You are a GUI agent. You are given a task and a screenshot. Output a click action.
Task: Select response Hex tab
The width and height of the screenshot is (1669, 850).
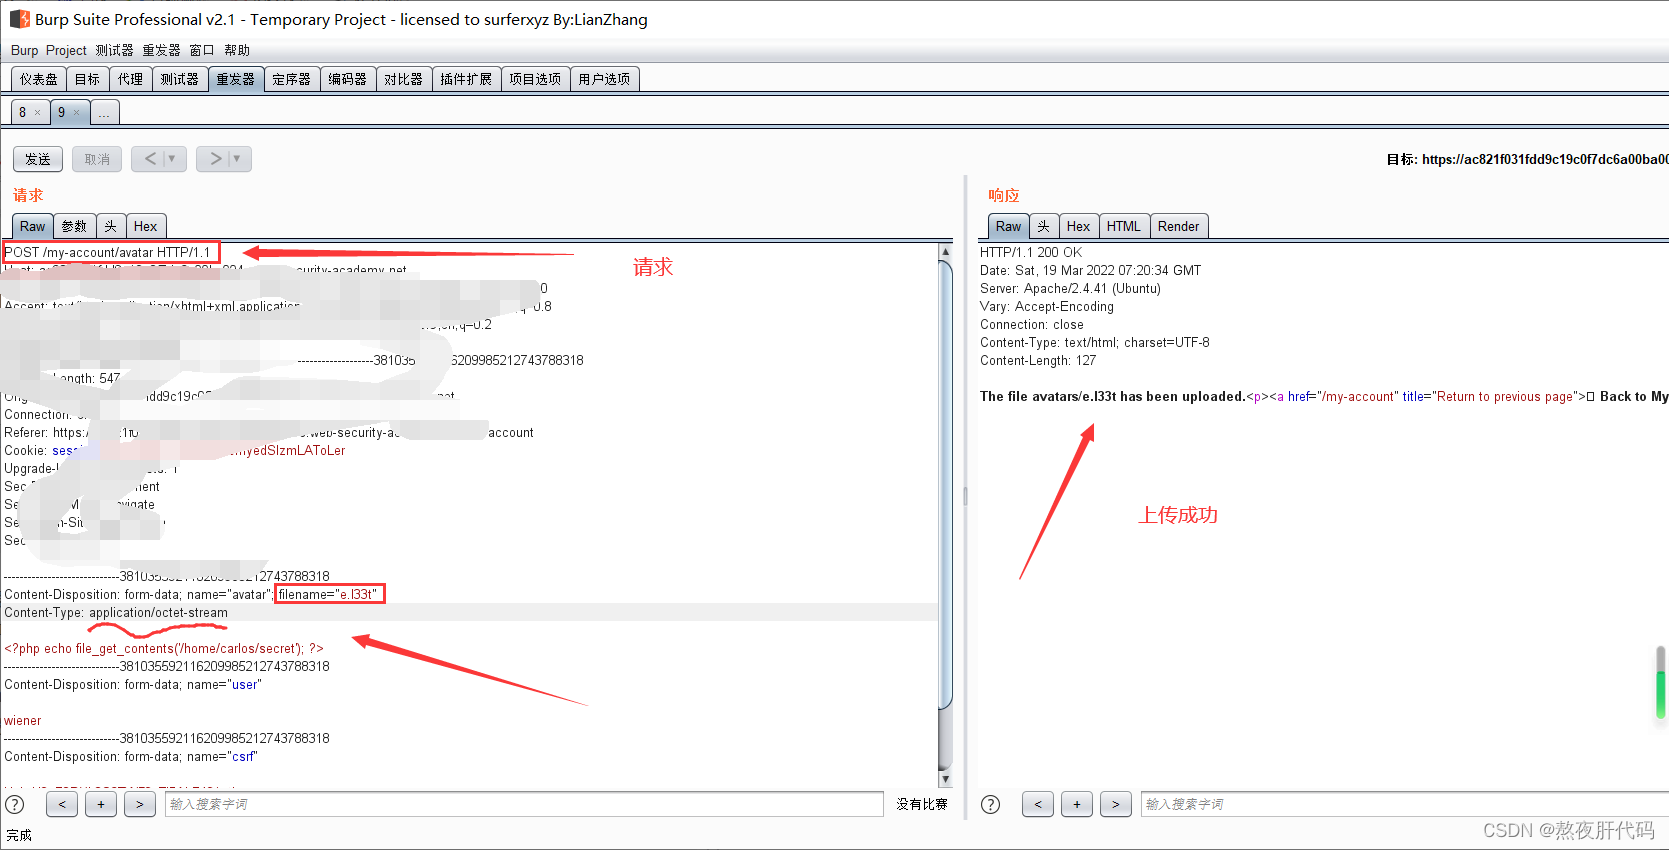[1079, 226]
